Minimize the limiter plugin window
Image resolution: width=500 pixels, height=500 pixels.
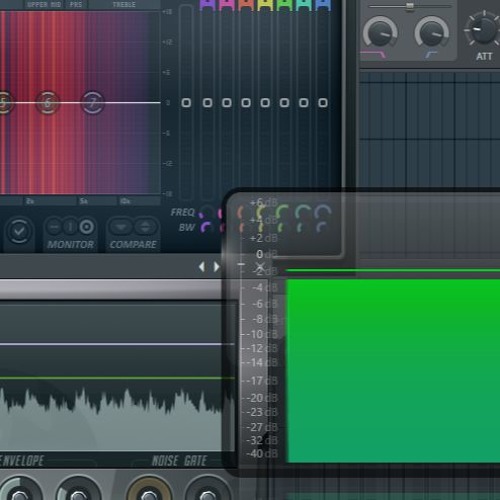click(x=241, y=264)
